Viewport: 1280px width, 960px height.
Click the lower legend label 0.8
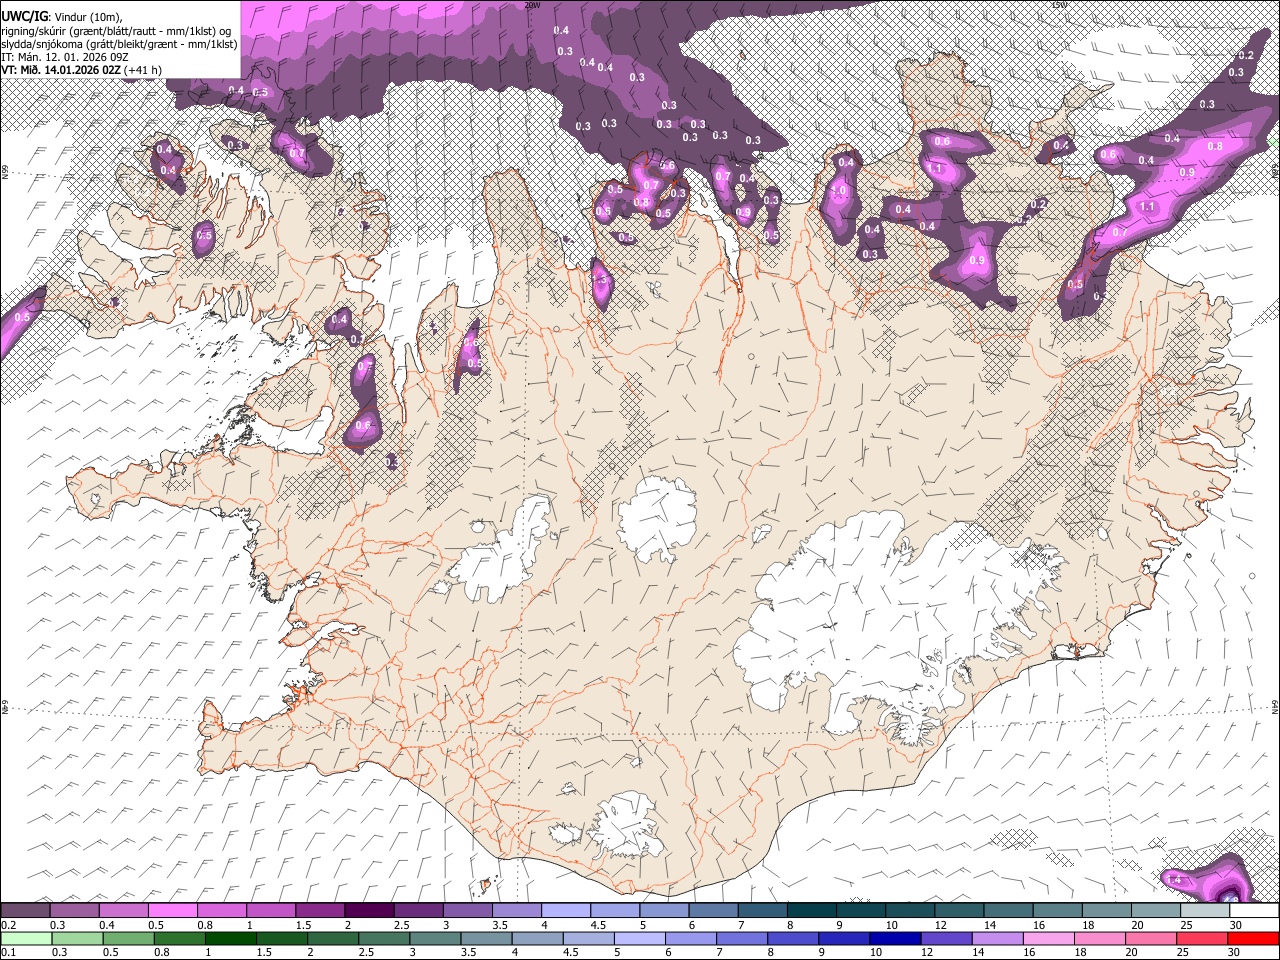click(x=162, y=952)
